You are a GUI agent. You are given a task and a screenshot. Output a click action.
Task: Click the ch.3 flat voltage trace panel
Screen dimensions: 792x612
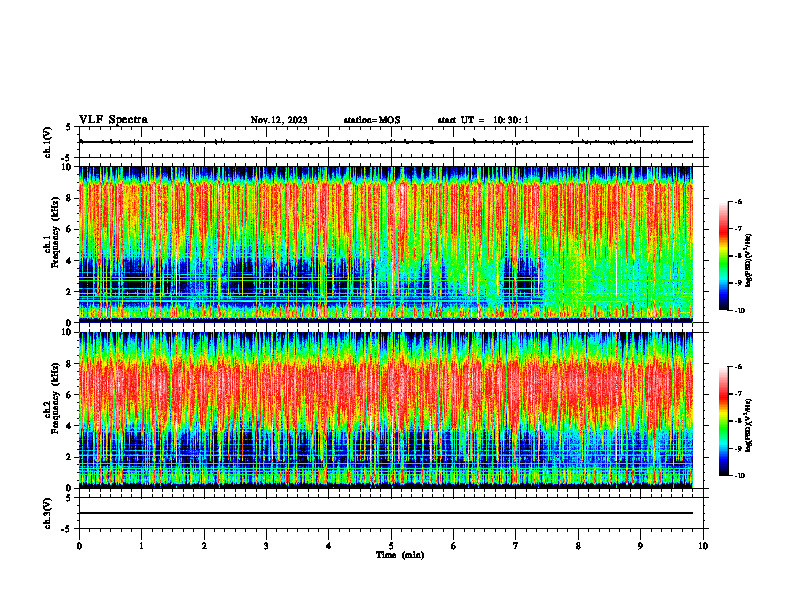pyautogui.click(x=391, y=513)
